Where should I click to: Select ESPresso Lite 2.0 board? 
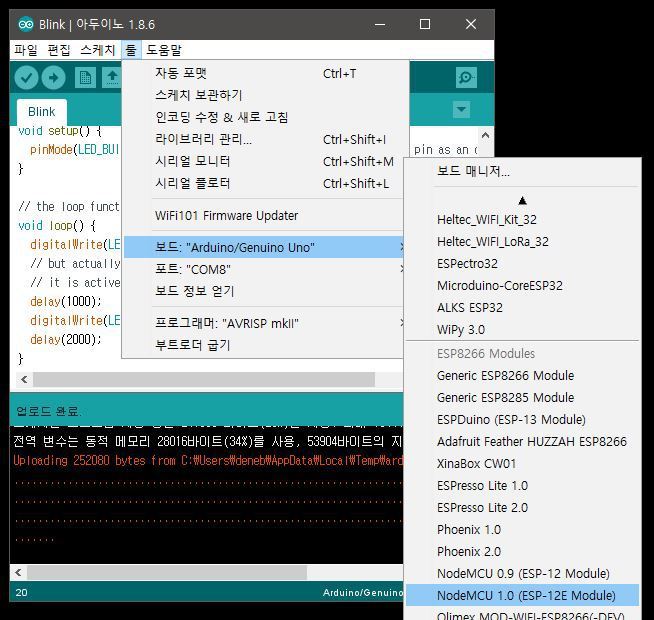click(x=522, y=508)
